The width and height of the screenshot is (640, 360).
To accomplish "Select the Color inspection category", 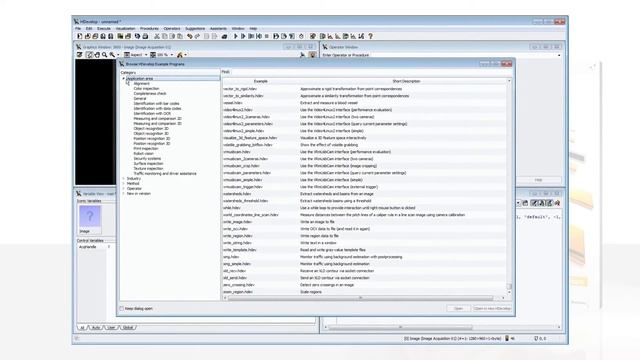I will click(147, 89).
